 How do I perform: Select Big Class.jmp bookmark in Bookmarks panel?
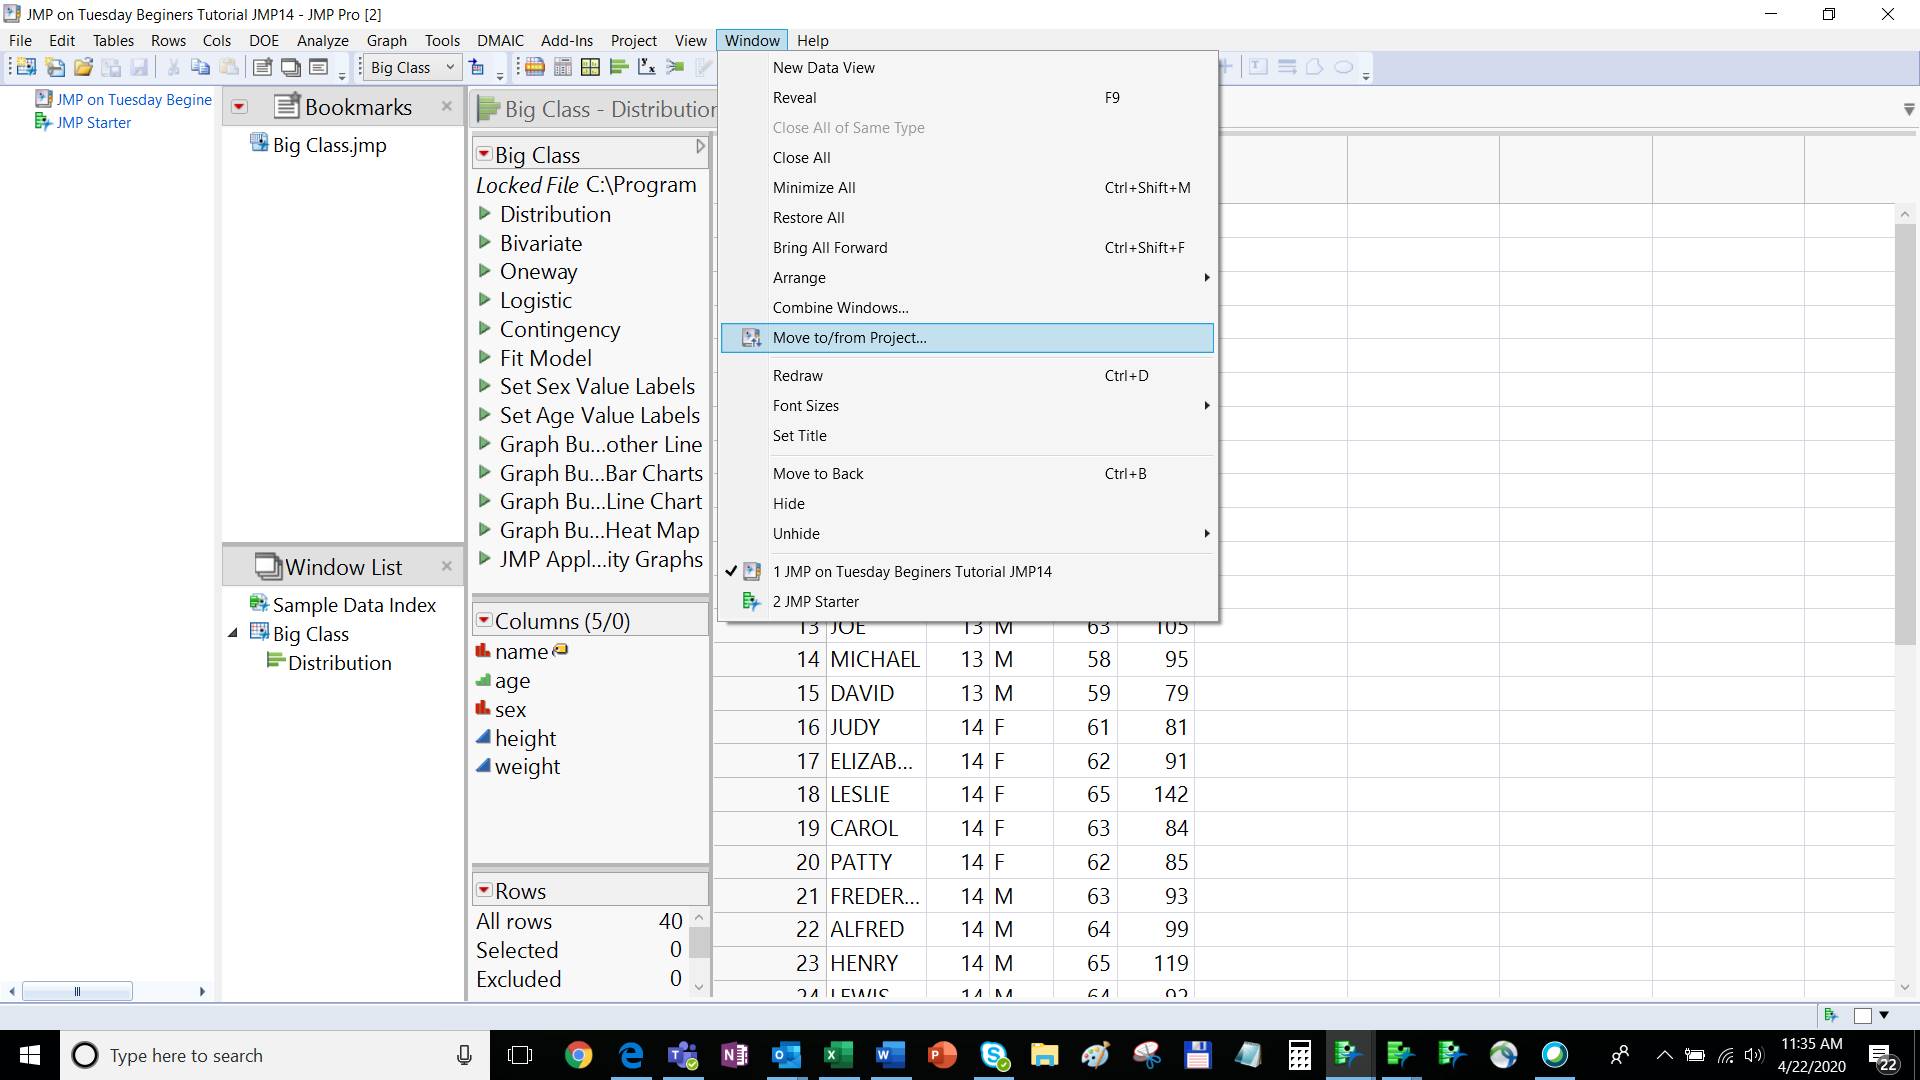point(329,144)
